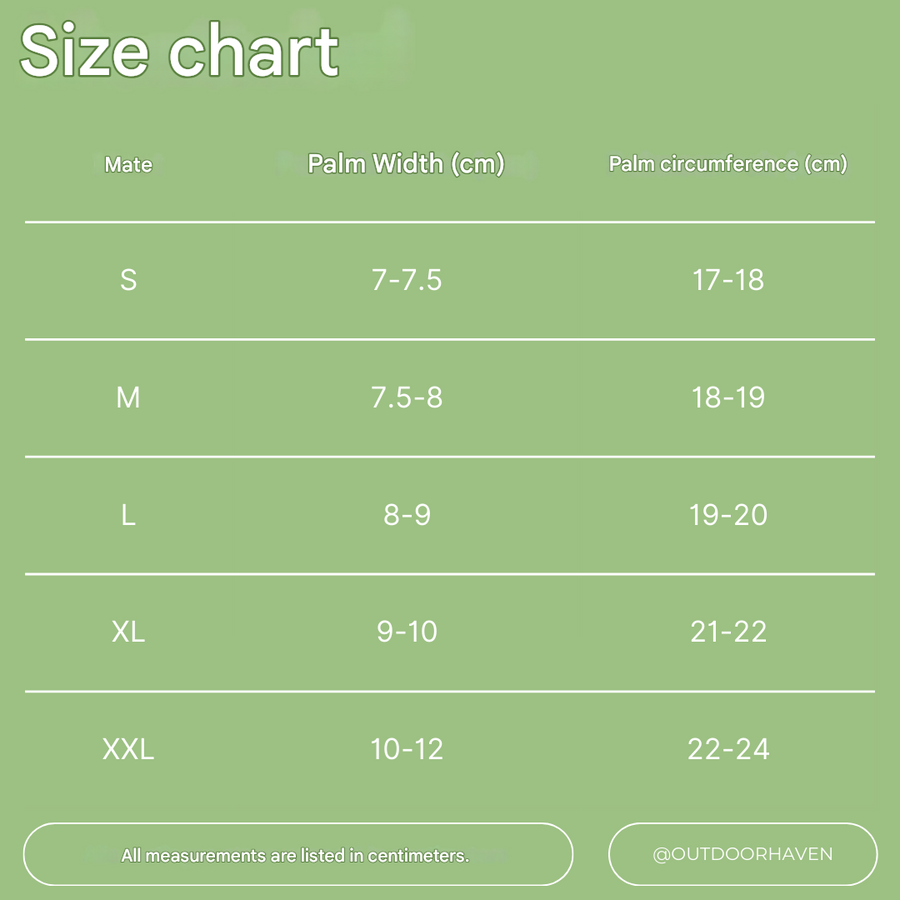This screenshot has width=900, height=900.
Task: Click the 19-20 circumference value
Action: [728, 514]
